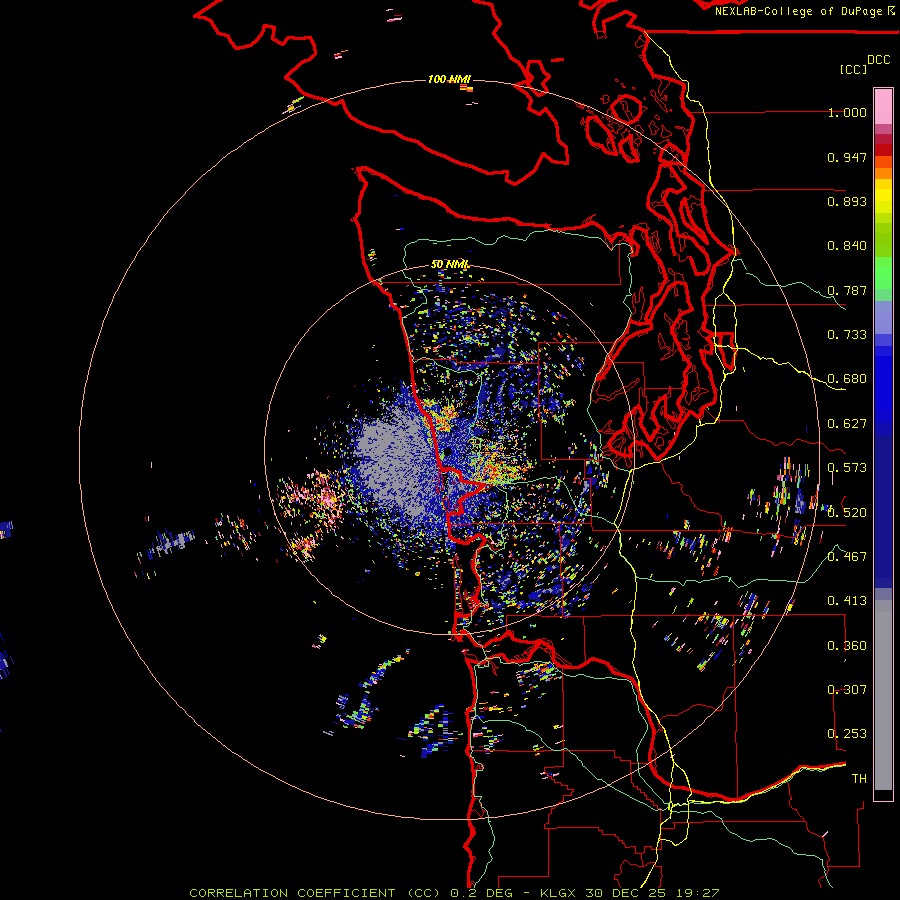The image size is (900, 900).
Task: Click the pink swatch at the color bar's top
Action: (883, 106)
